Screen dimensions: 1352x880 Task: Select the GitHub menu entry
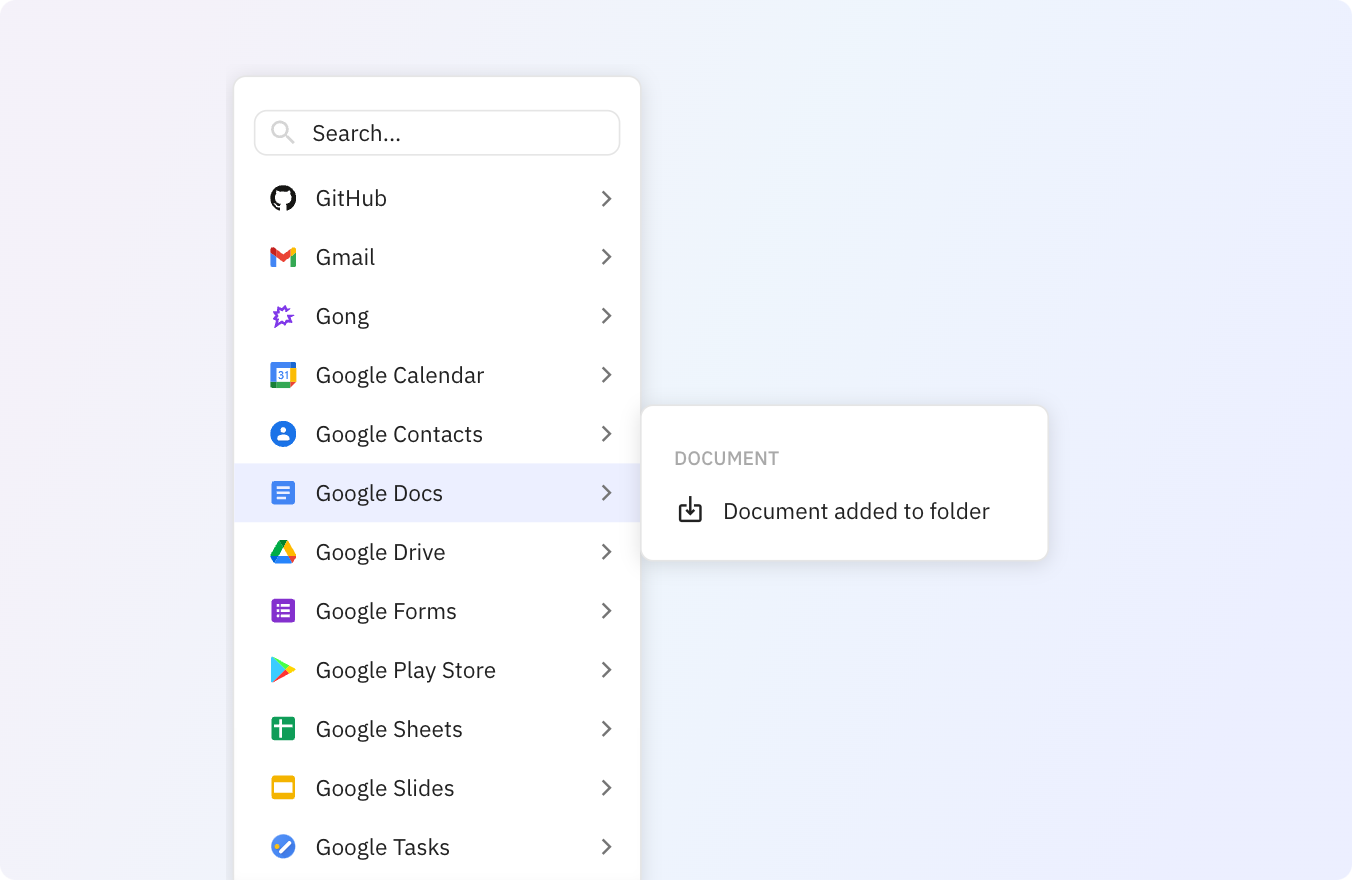437,198
